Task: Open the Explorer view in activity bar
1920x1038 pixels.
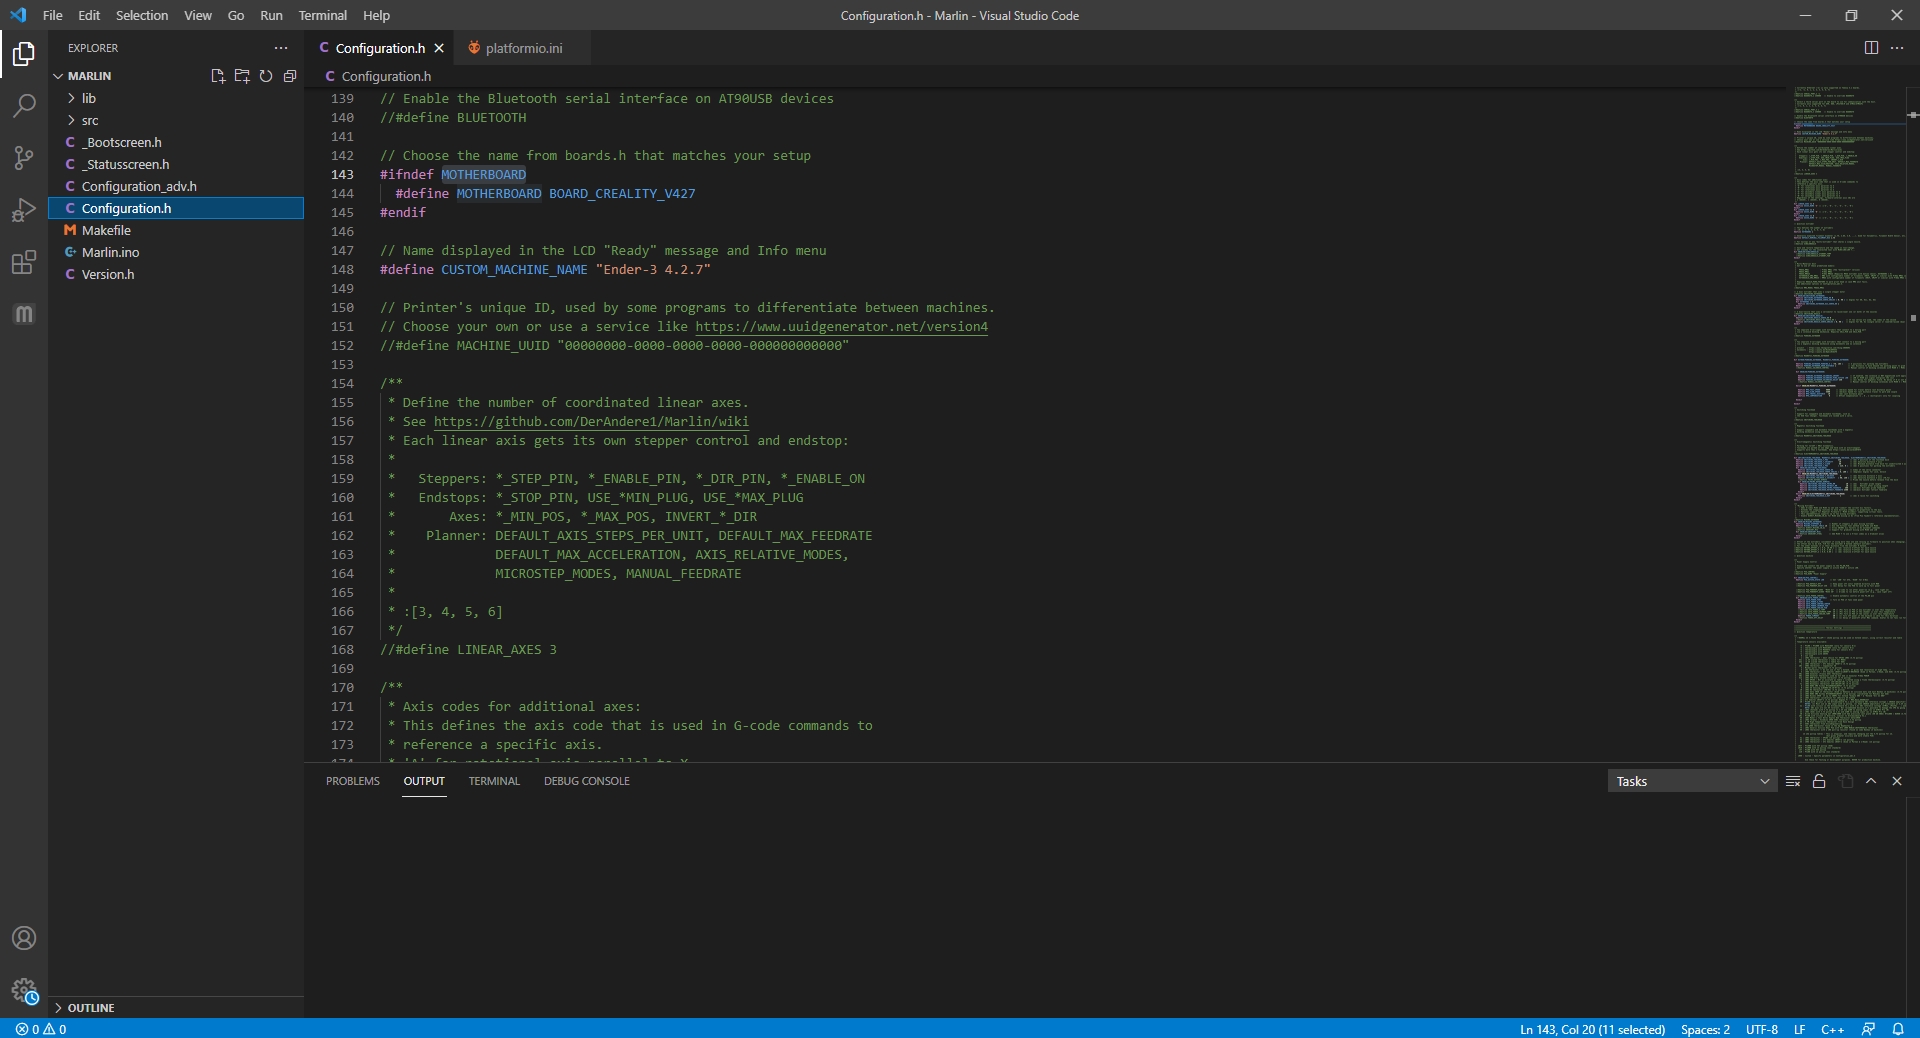Action: 24,53
